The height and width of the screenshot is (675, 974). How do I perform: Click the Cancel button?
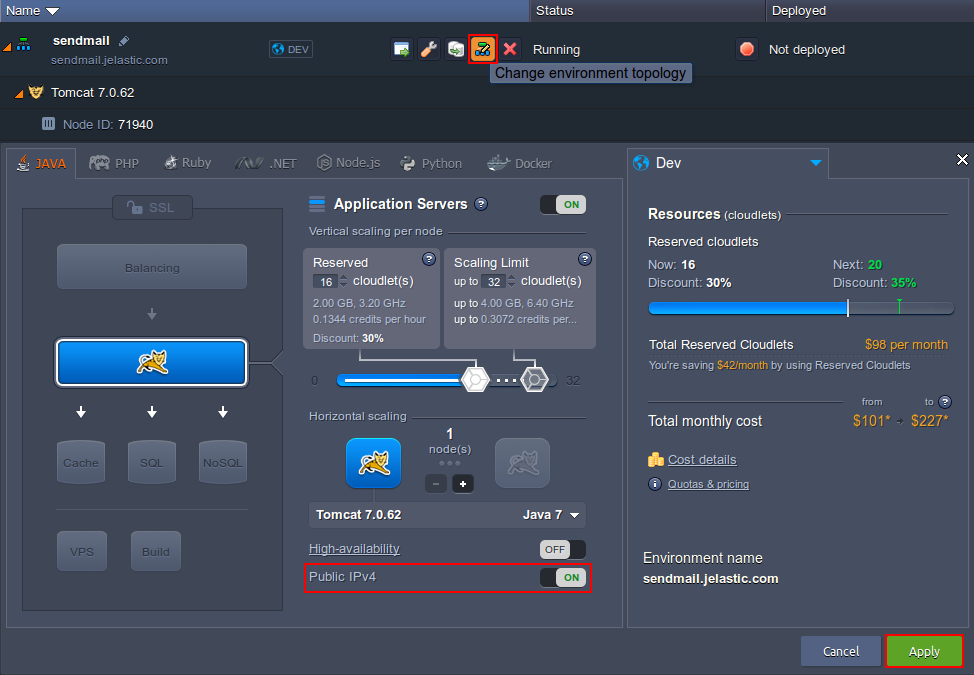pos(841,651)
